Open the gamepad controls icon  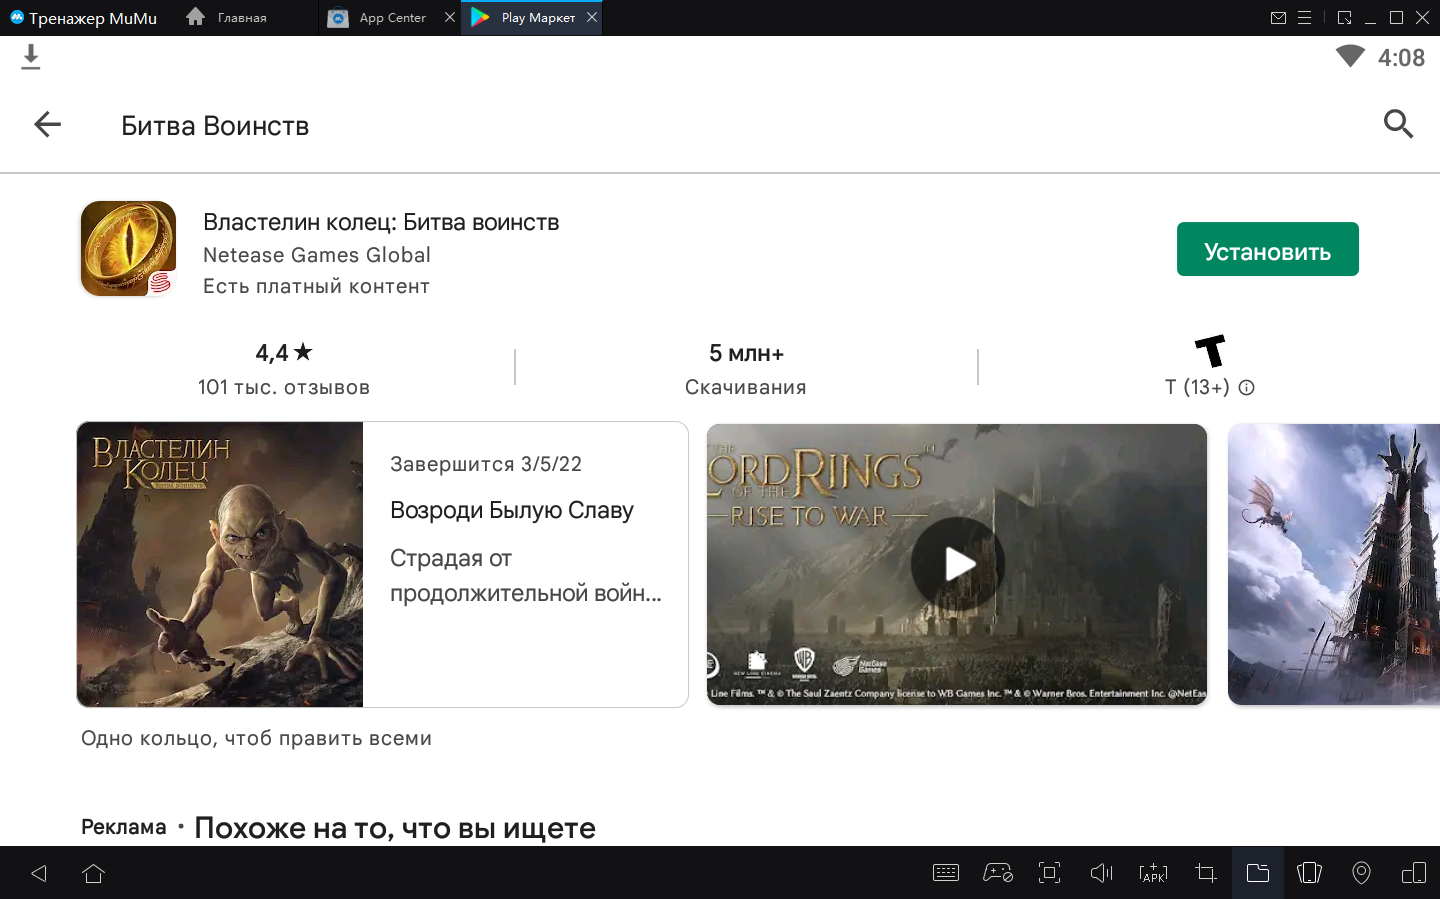tap(997, 873)
